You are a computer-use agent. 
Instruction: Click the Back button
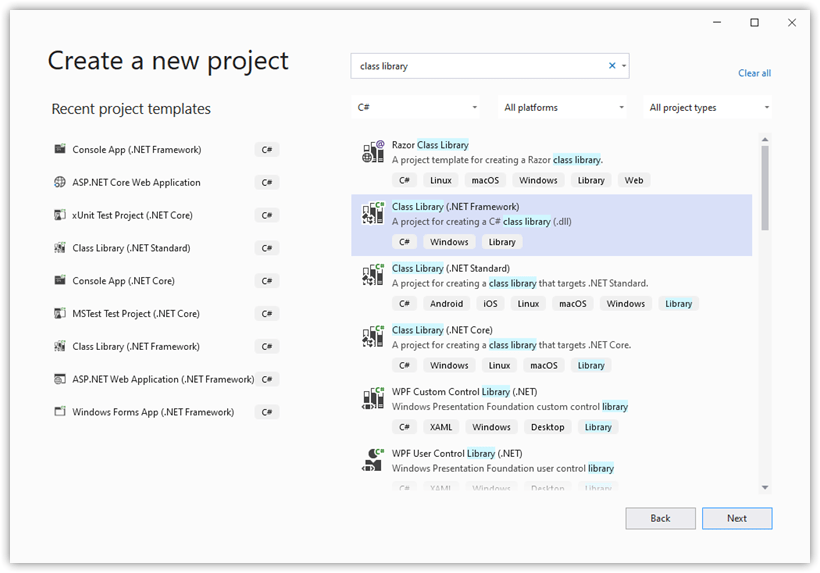click(x=660, y=518)
